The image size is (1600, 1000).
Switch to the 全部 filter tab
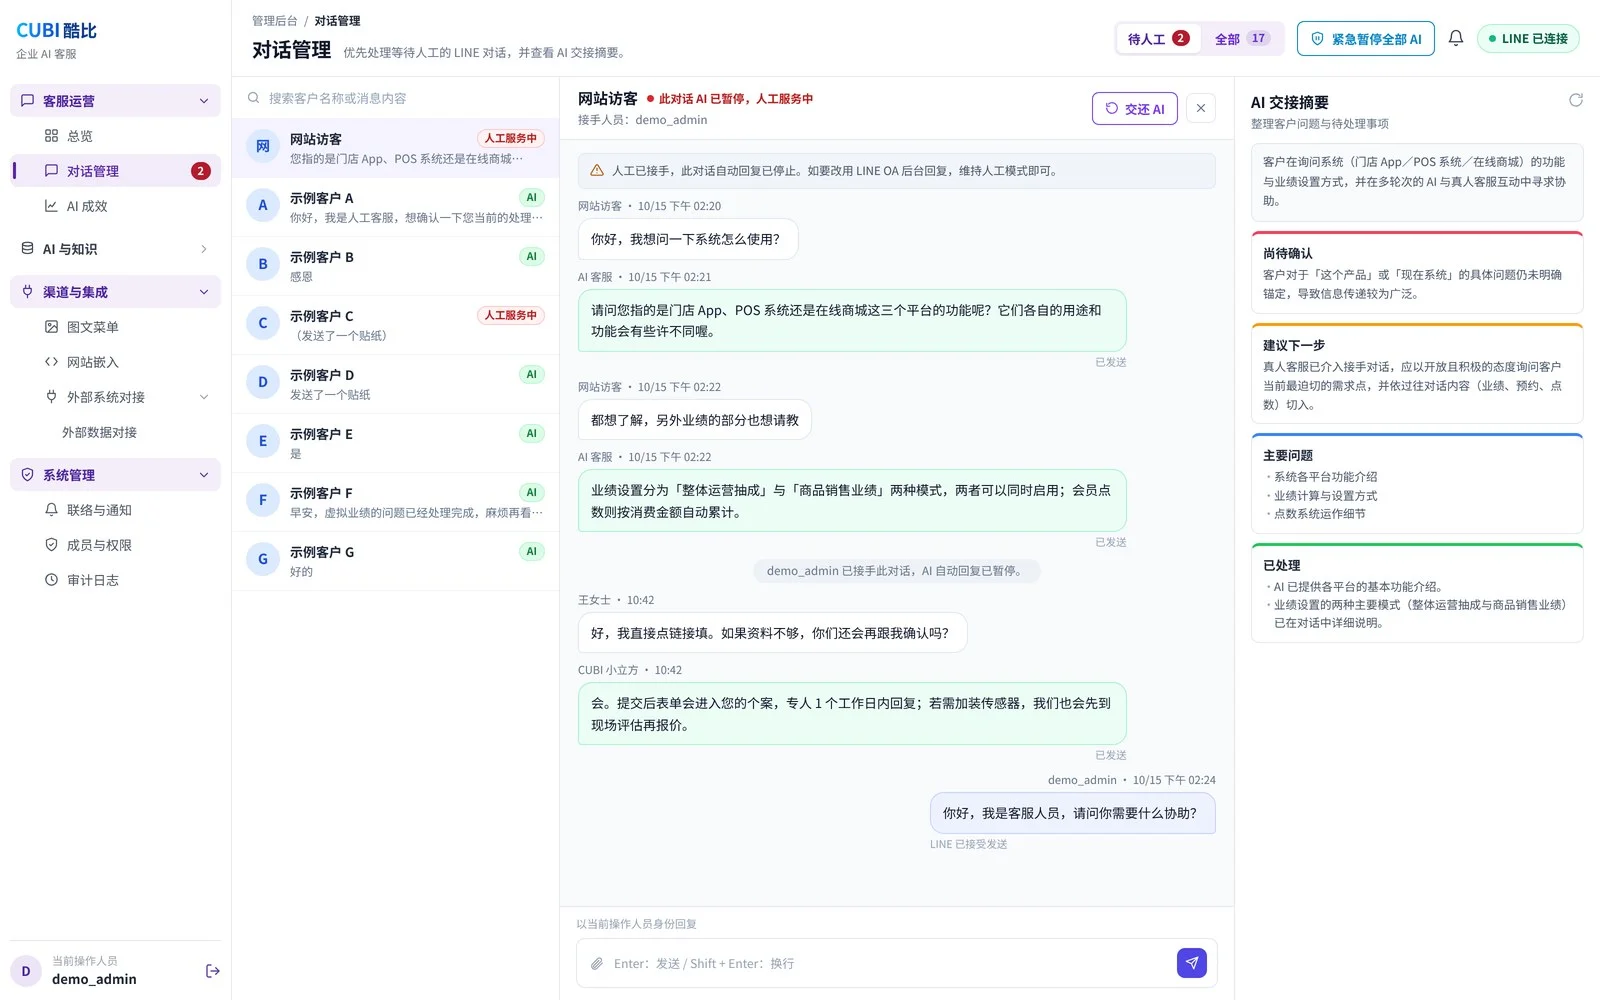pos(1242,39)
